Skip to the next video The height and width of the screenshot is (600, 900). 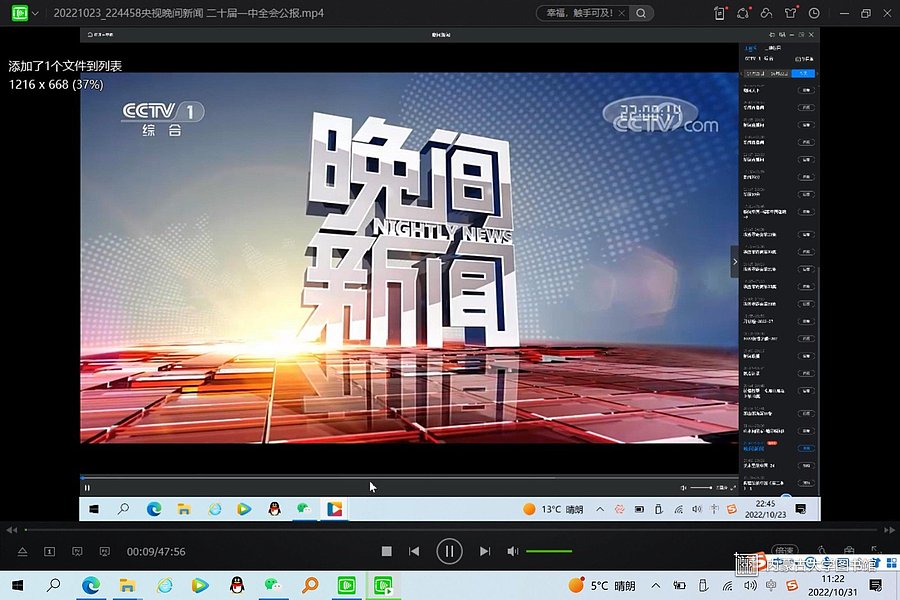coord(485,551)
